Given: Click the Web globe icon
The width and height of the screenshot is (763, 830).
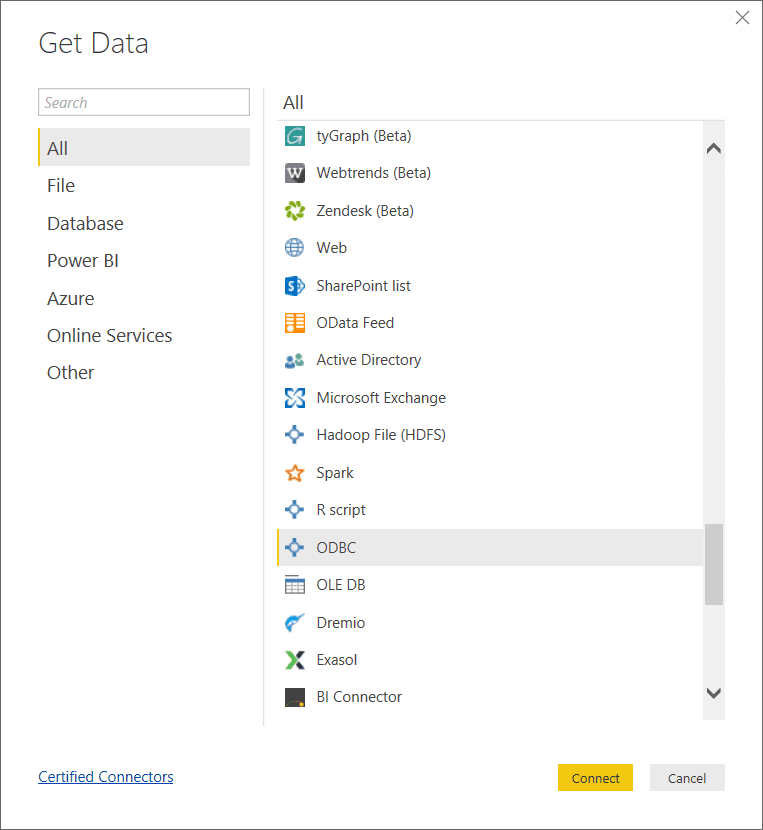Looking at the screenshot, I should tap(294, 248).
